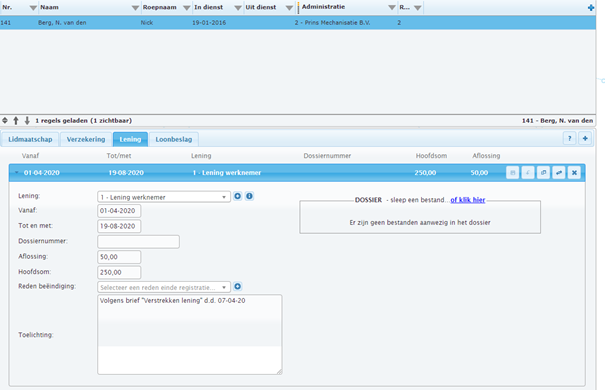The image size is (605, 390).
Task: Click the Hoofdsom amount field
Action: pos(119,272)
